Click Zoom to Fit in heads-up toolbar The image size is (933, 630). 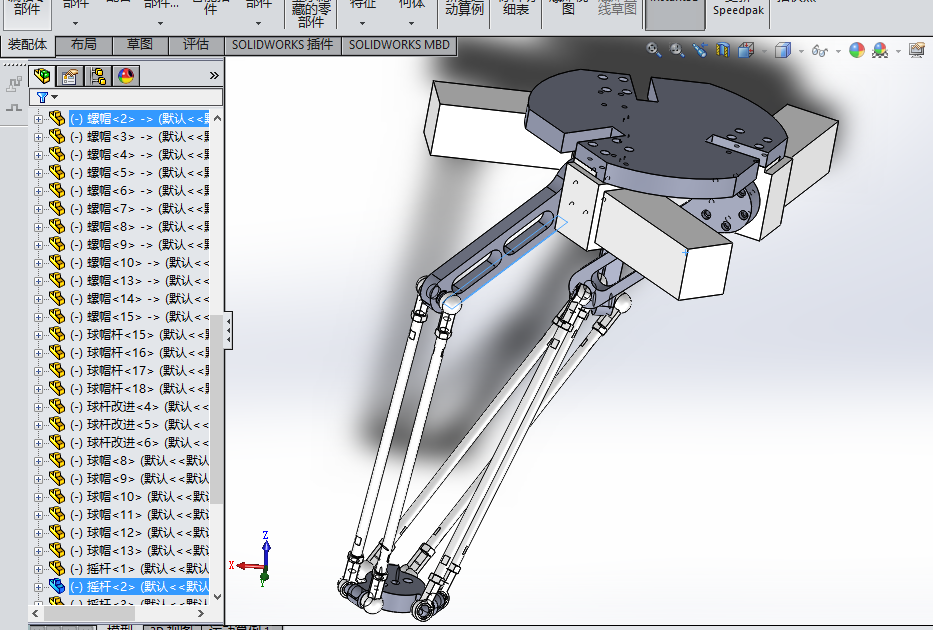coord(653,50)
